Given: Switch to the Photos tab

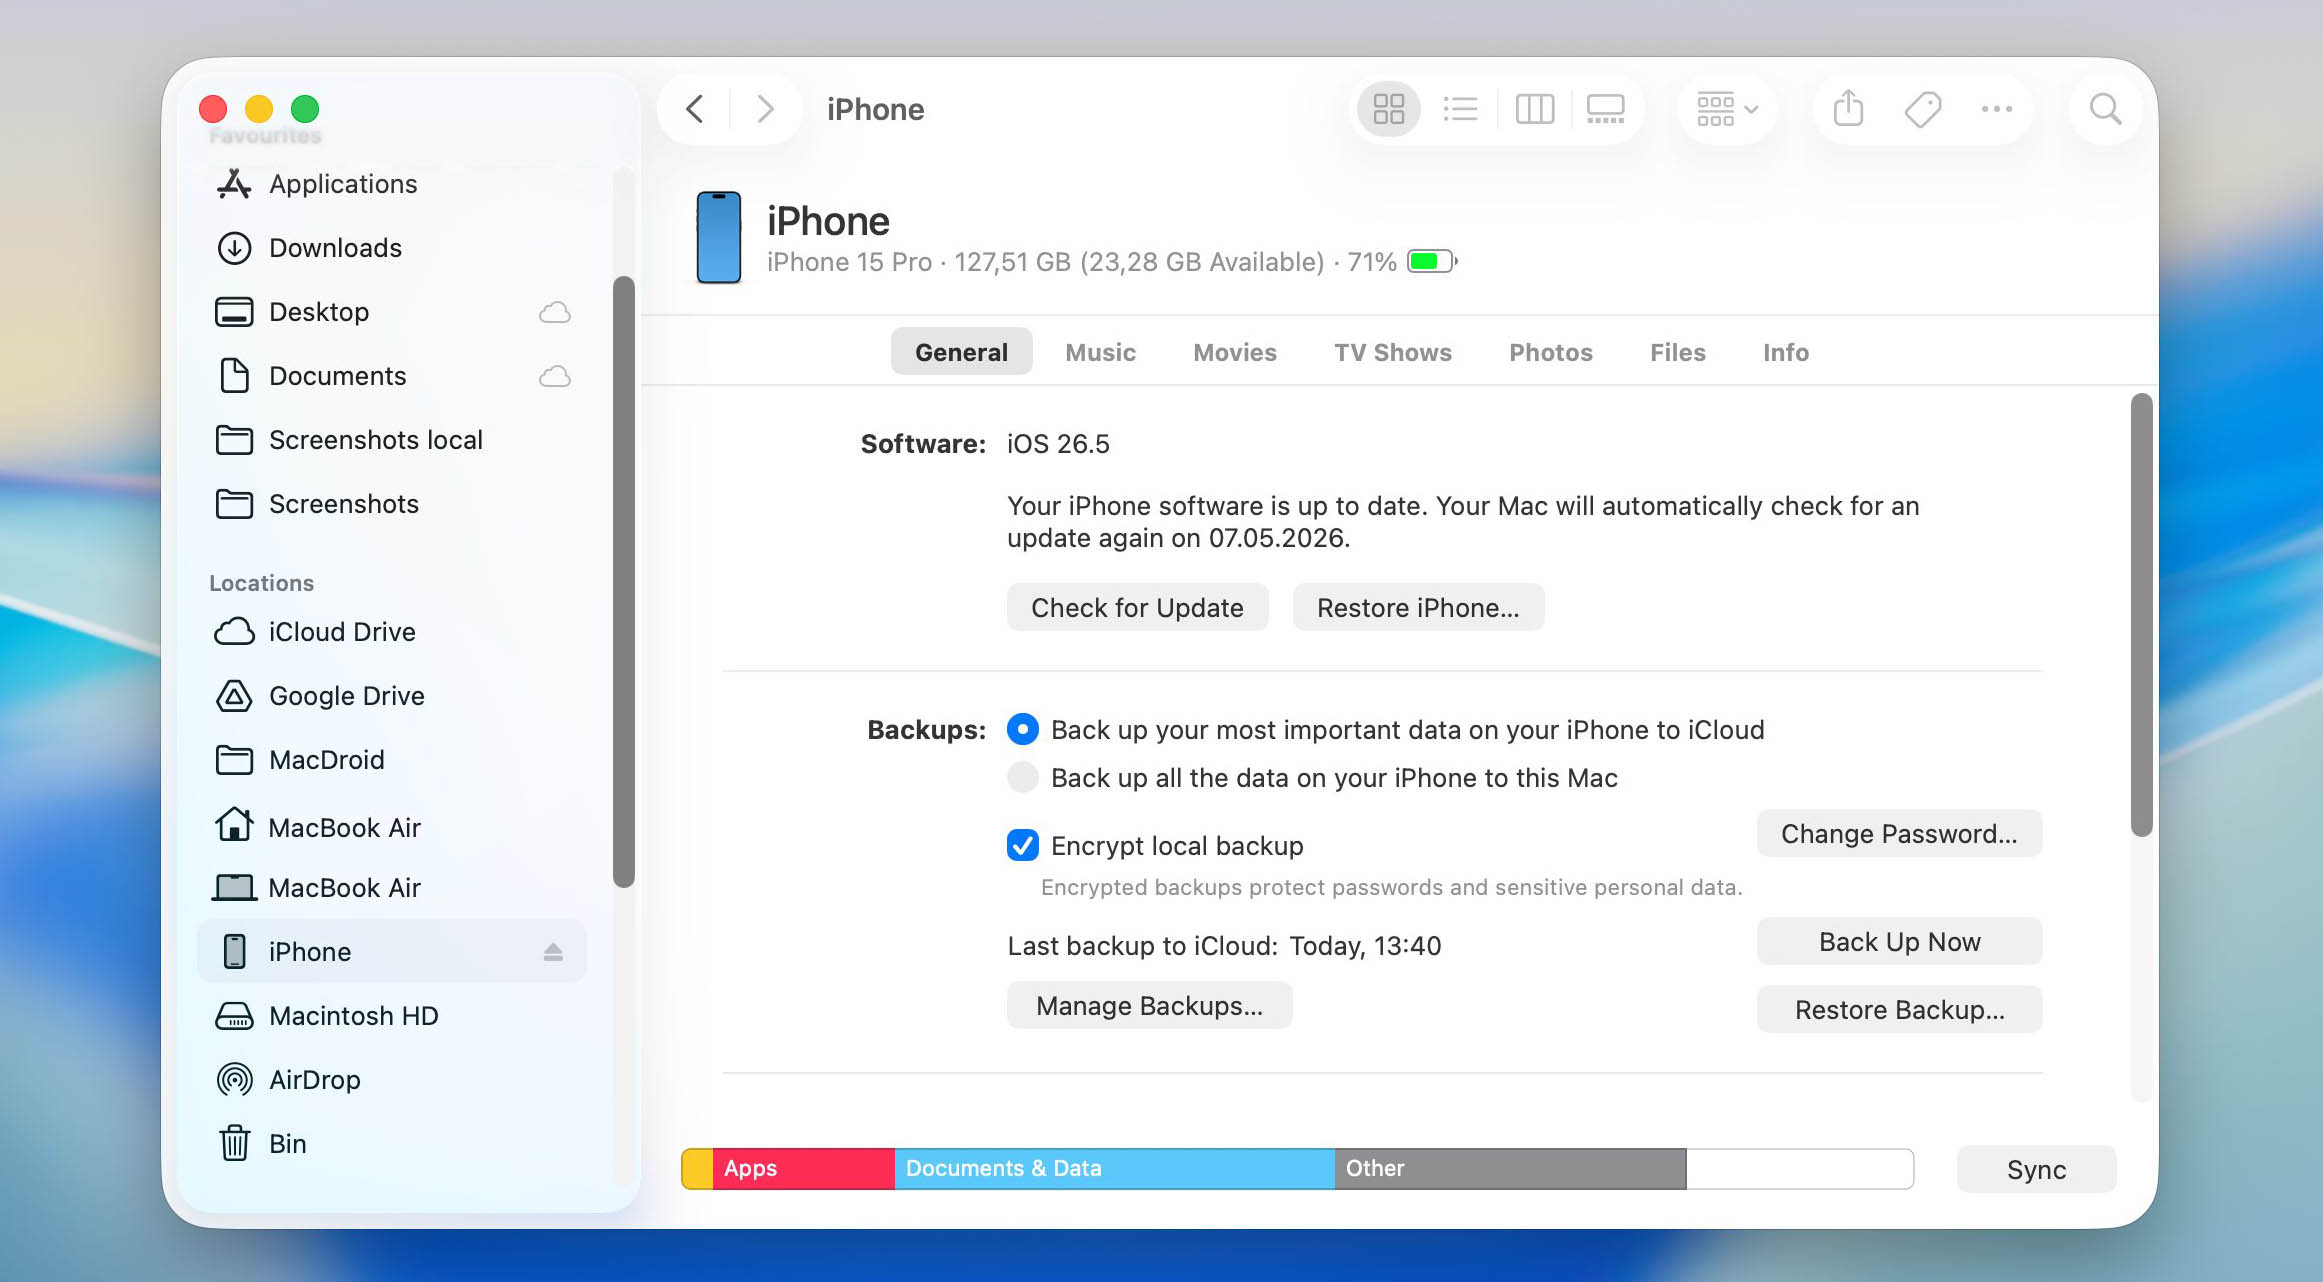Looking at the screenshot, I should [1551, 352].
